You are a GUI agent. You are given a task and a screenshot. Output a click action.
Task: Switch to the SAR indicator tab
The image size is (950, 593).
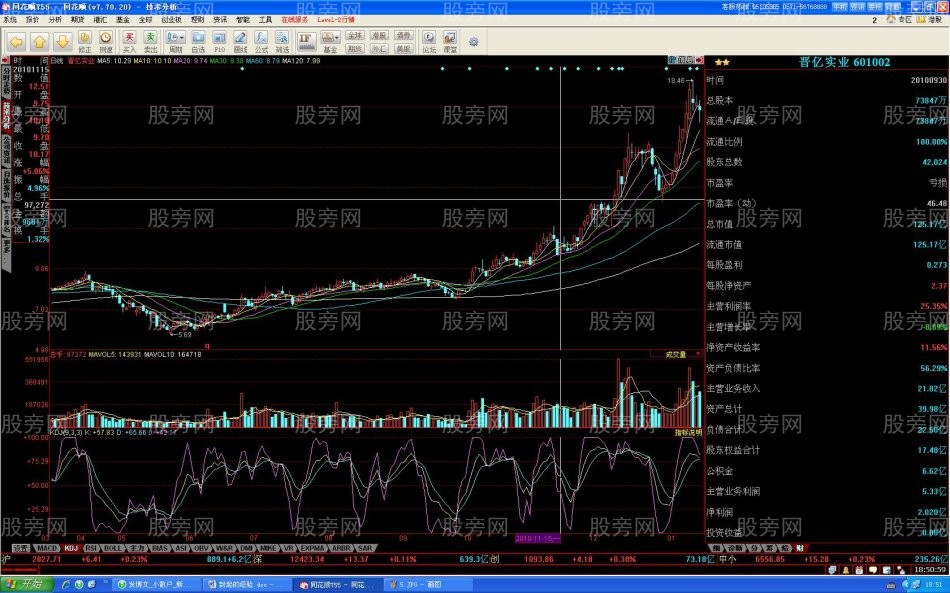(365, 548)
